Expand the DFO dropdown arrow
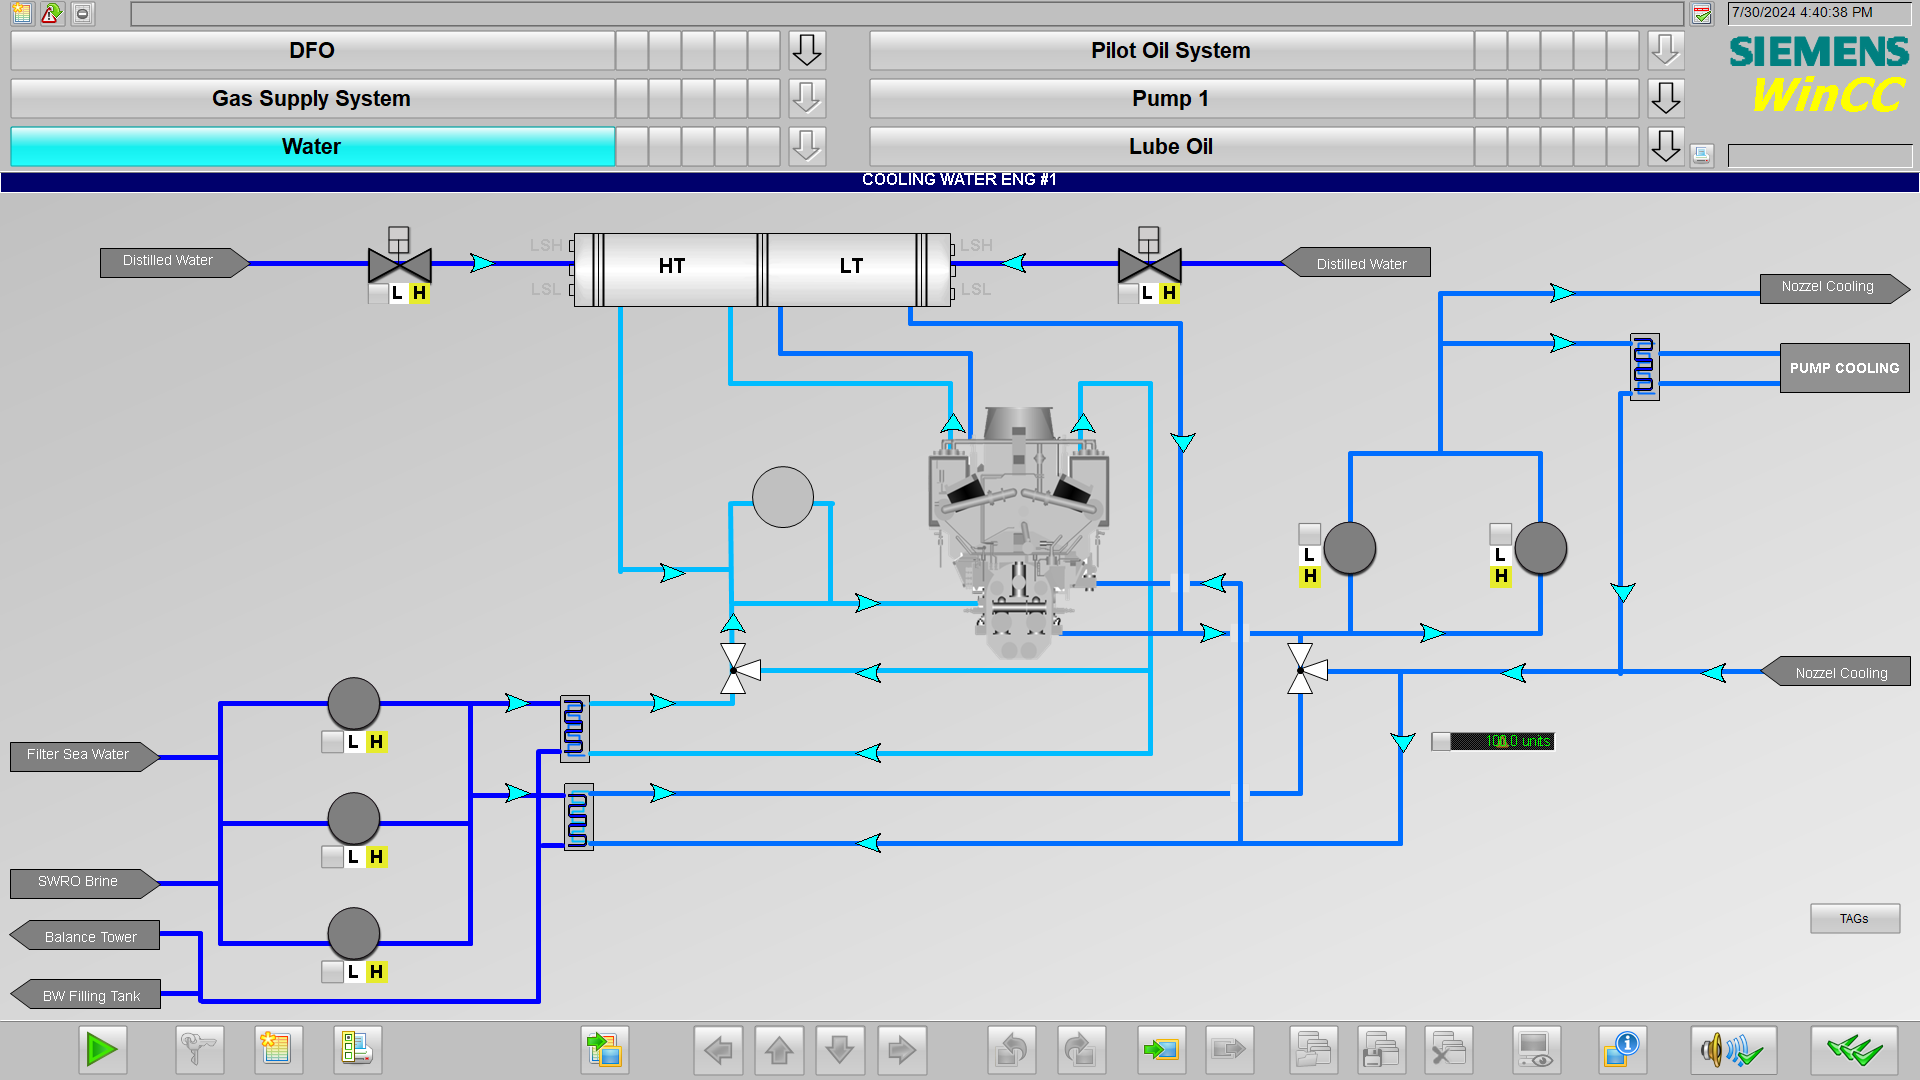1920x1080 pixels. click(806, 50)
